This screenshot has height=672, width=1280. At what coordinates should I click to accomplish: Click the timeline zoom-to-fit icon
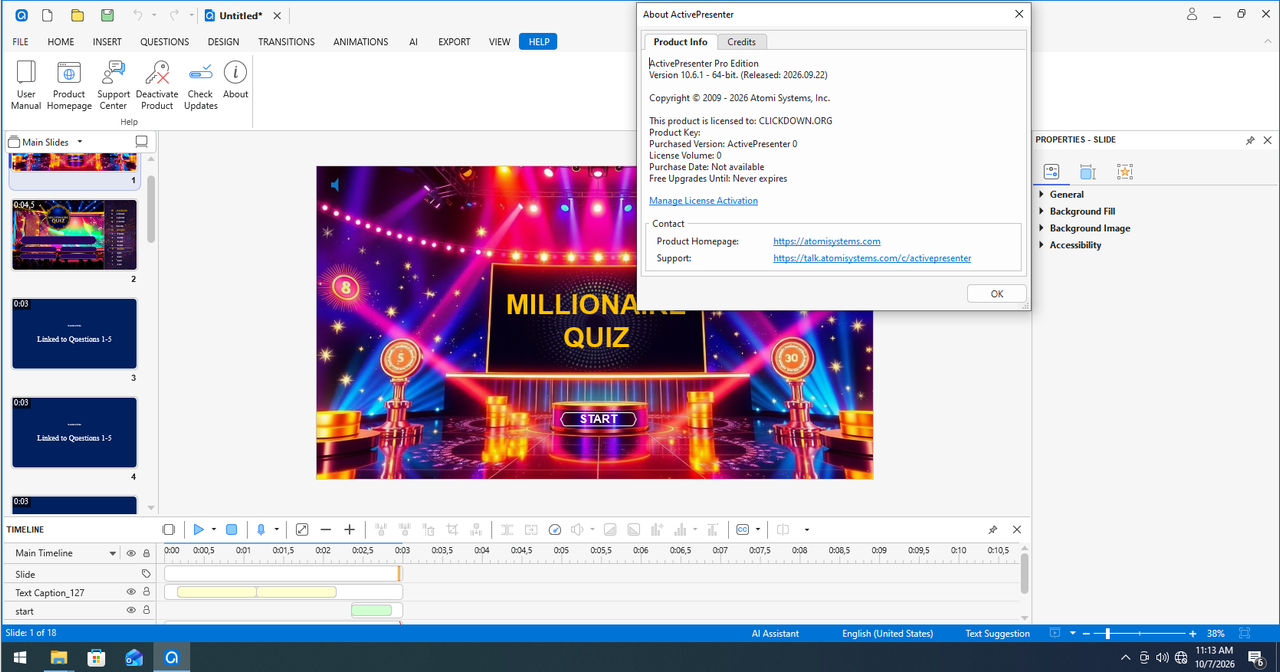[301, 529]
